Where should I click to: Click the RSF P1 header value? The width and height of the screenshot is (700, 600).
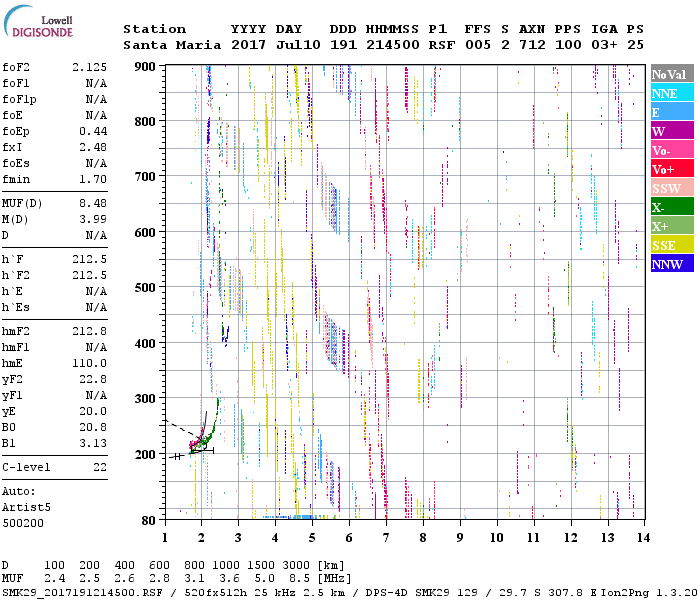(442, 45)
